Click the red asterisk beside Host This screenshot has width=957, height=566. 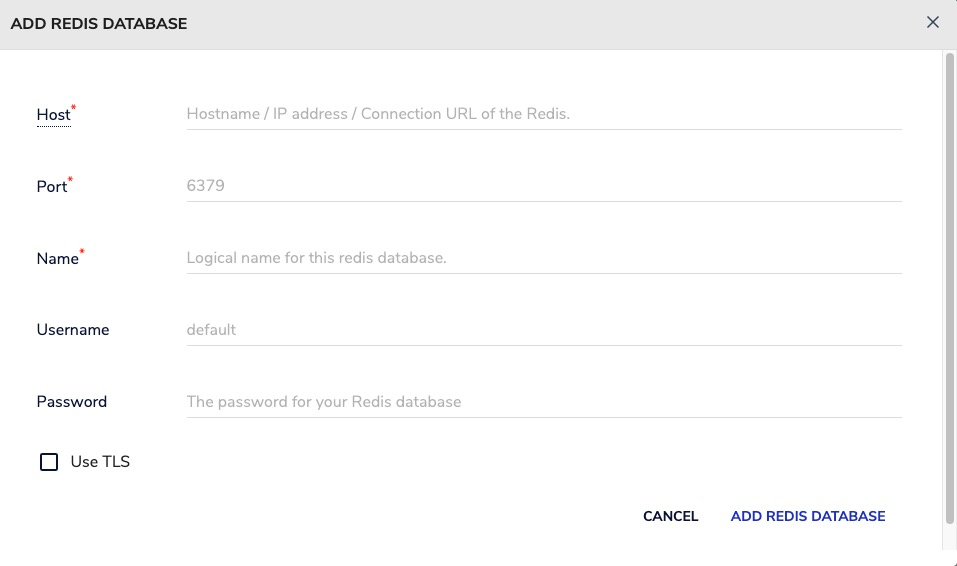[x=74, y=106]
